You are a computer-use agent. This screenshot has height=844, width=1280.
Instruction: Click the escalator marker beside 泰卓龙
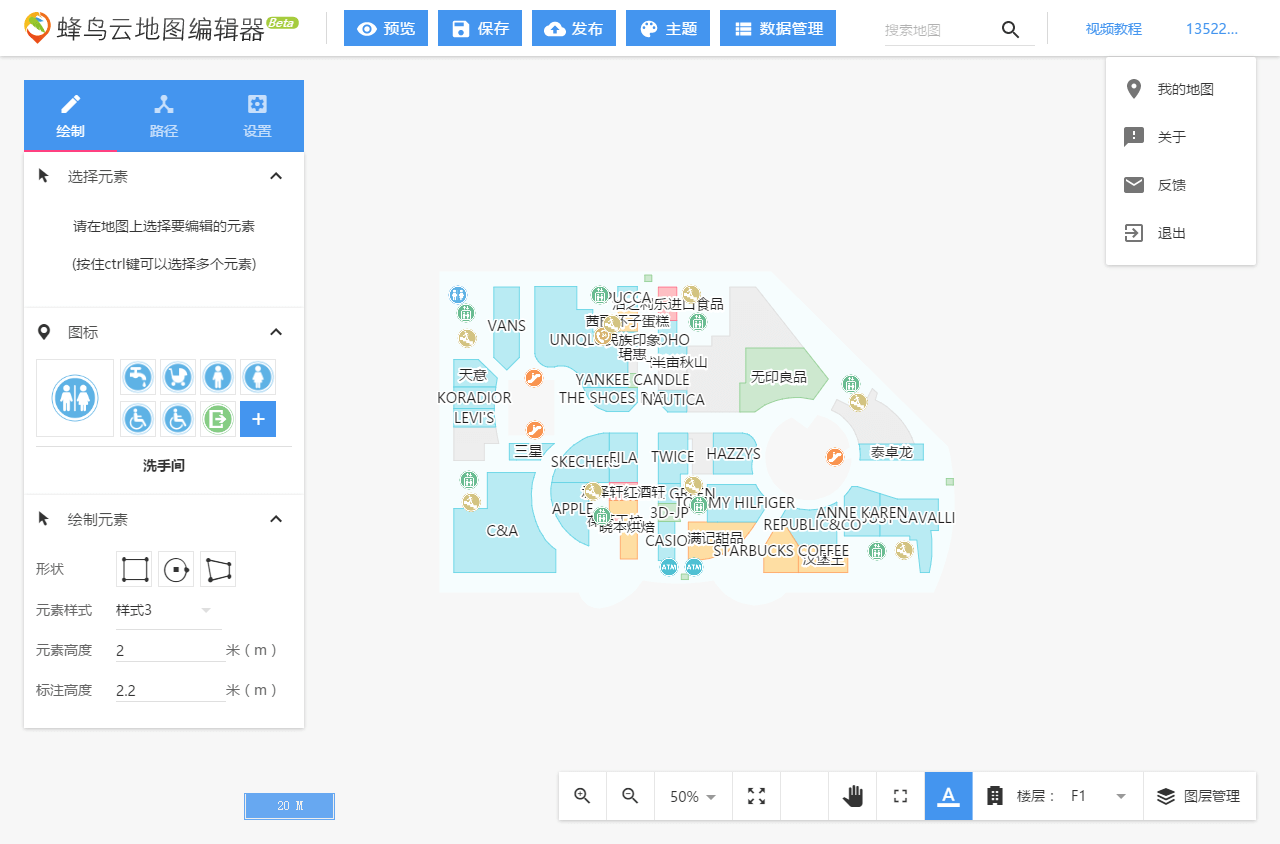coord(835,457)
